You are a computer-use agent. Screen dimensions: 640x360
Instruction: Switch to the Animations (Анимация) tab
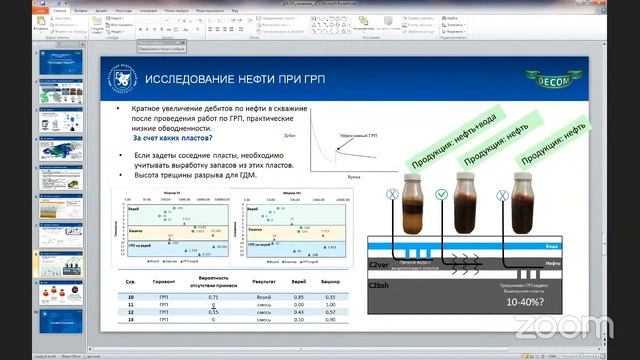148,11
